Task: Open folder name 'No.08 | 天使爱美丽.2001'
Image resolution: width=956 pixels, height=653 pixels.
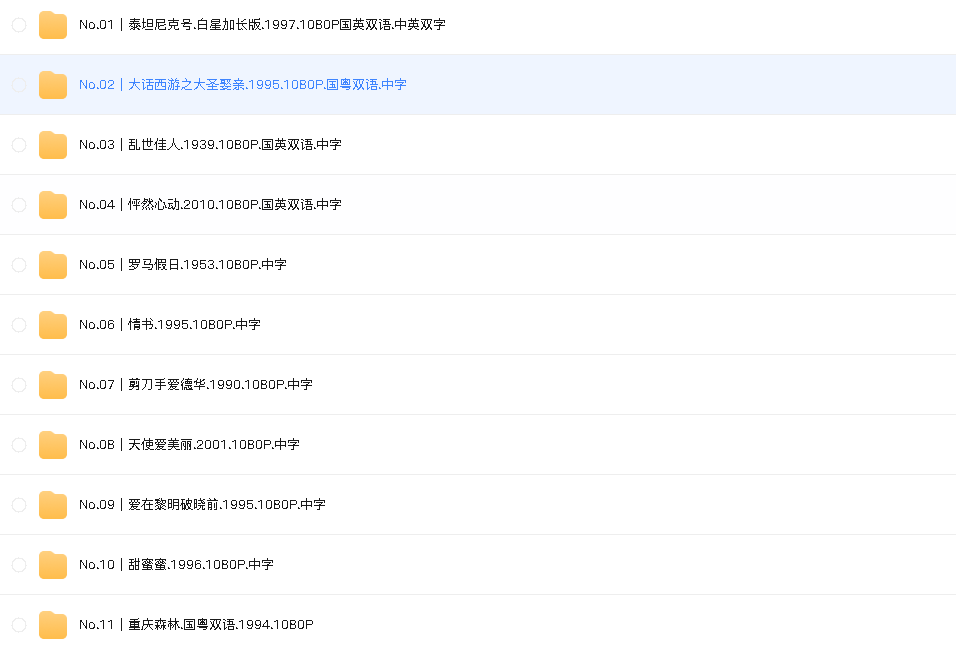Action: click(x=189, y=445)
